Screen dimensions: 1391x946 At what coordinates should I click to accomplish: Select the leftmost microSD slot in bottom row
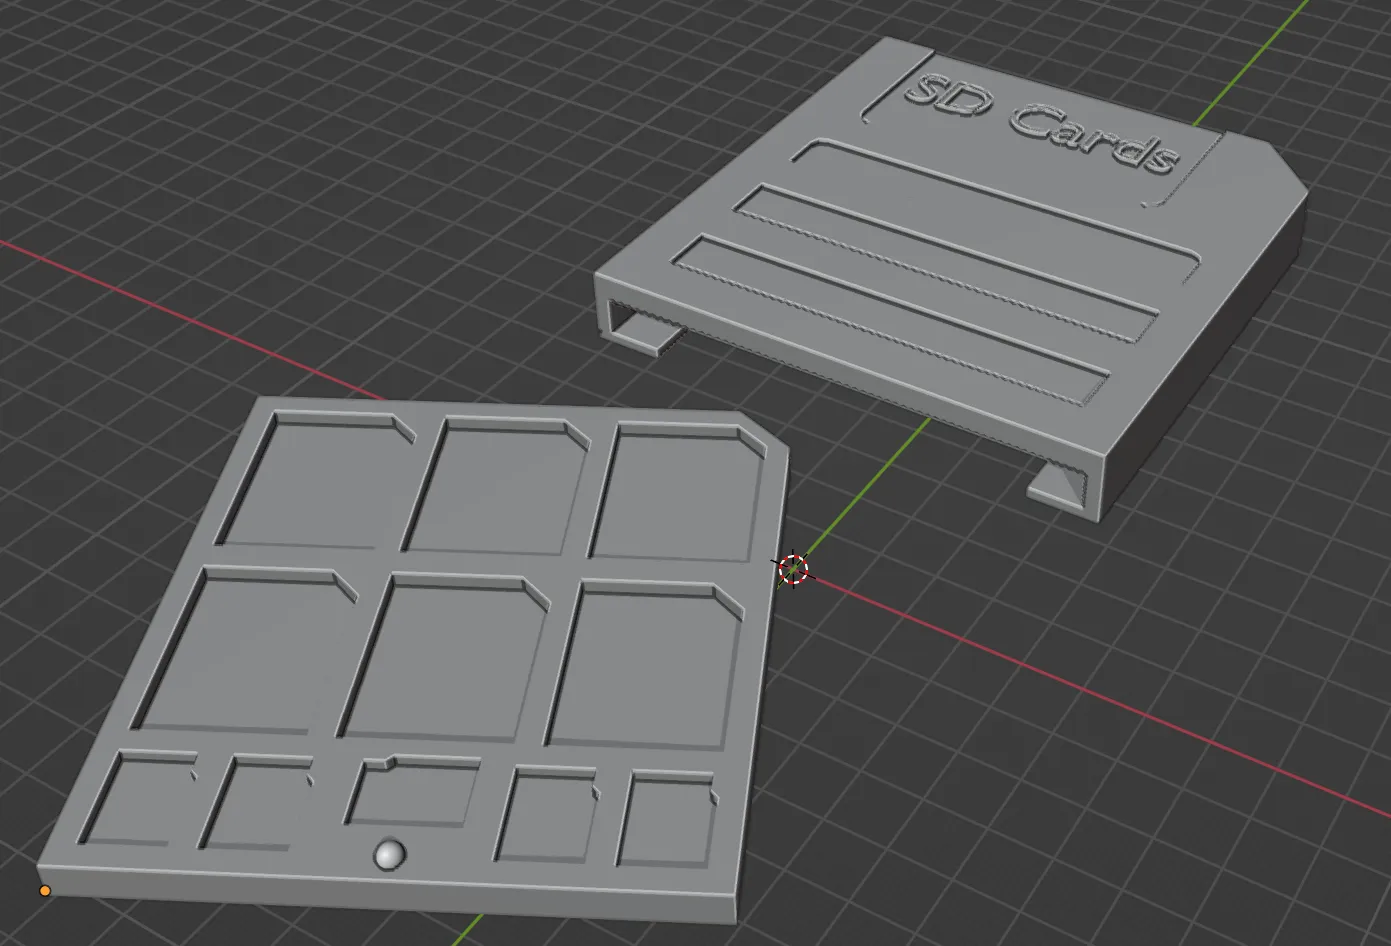tap(138, 802)
